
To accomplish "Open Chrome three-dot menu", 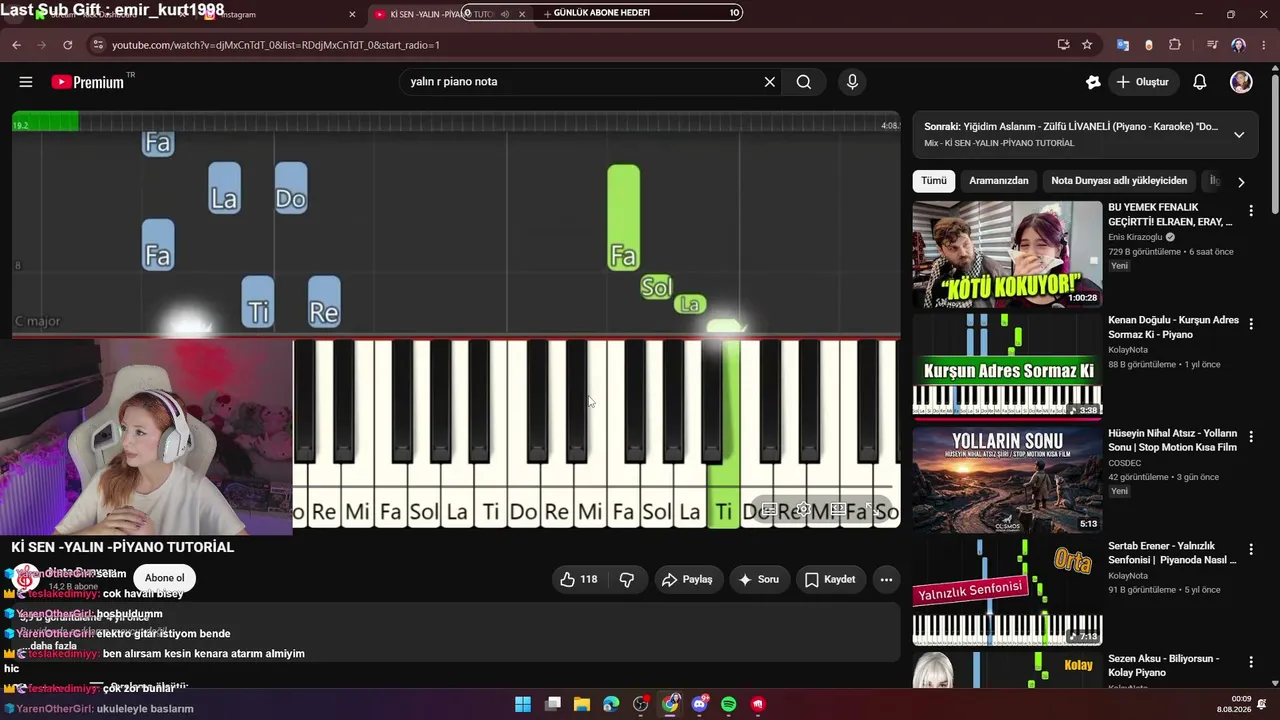I will 1264,45.
